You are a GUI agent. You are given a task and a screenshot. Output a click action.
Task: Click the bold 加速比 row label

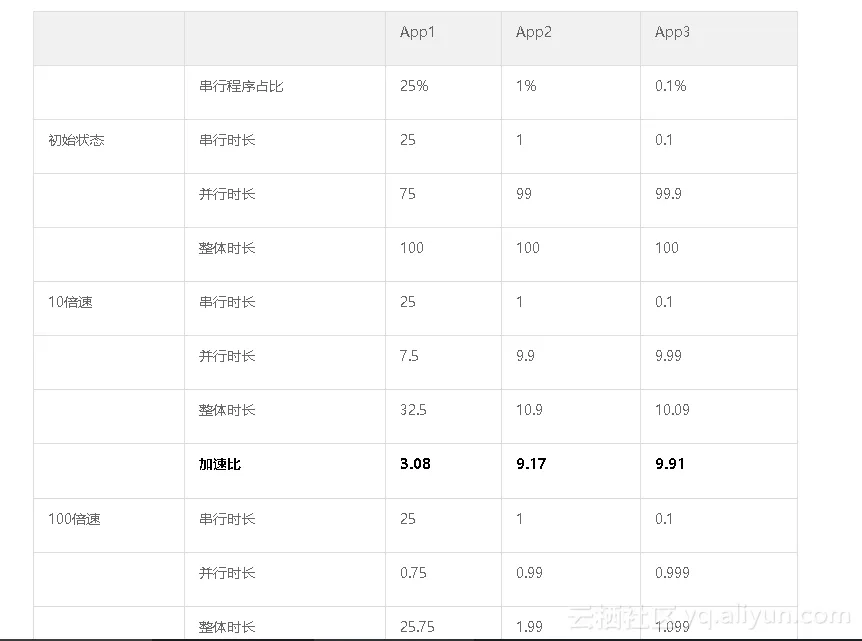[220, 464]
